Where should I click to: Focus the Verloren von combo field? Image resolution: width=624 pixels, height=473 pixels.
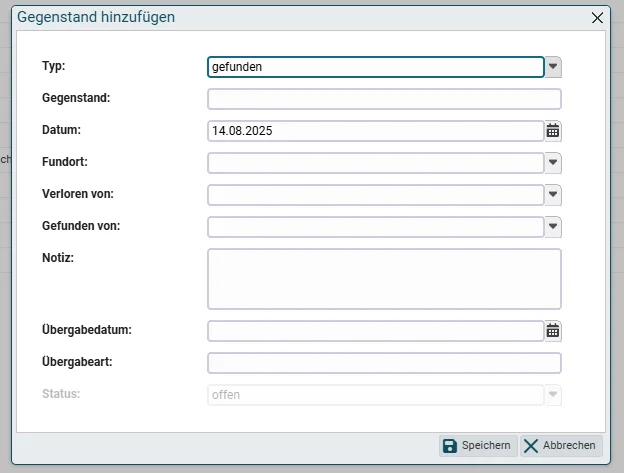pos(376,195)
